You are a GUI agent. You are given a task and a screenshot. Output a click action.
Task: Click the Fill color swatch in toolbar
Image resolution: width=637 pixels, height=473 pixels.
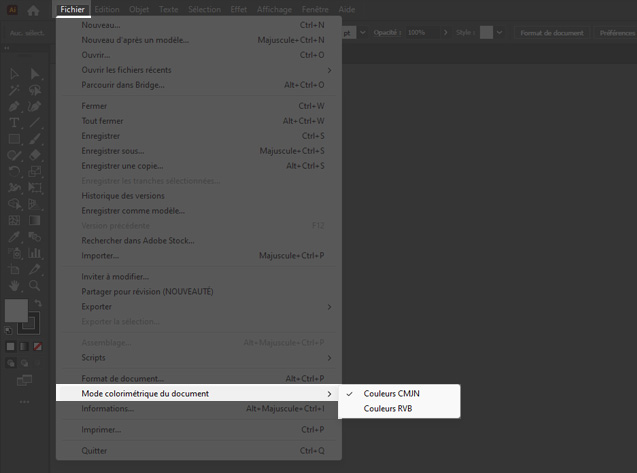tap(16, 311)
